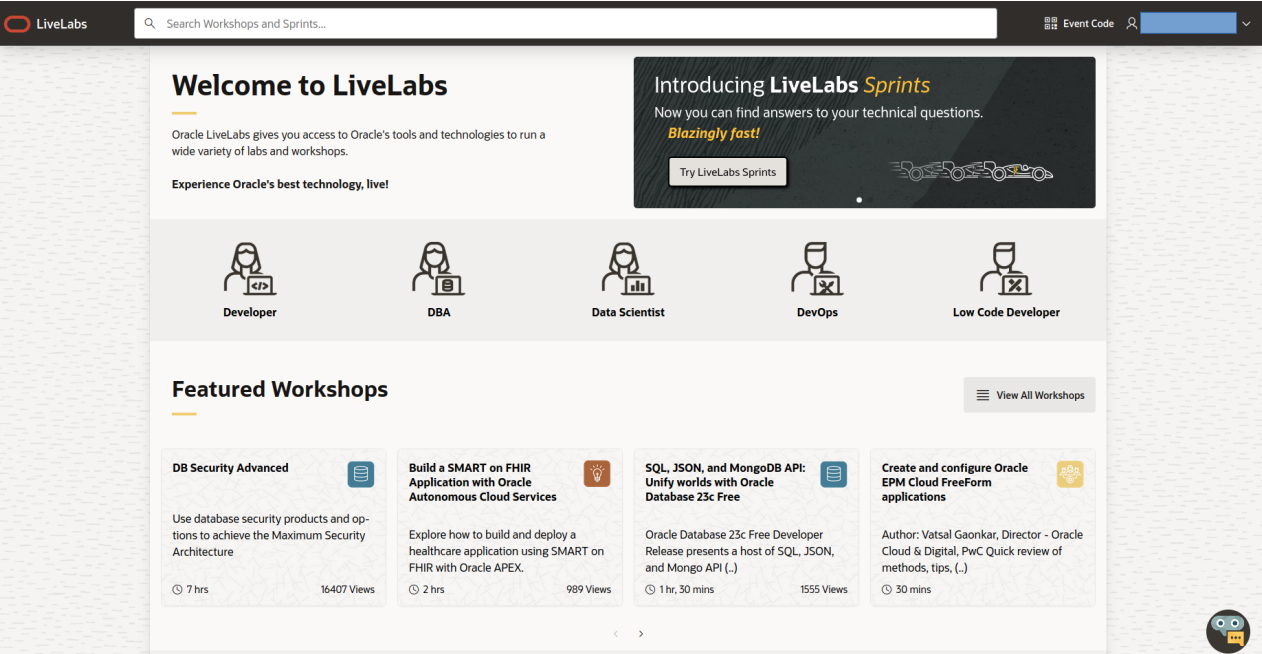The width and height of the screenshot is (1262, 654).
Task: Click the Blazingly fast! banner text
Action: pyautogui.click(x=714, y=133)
